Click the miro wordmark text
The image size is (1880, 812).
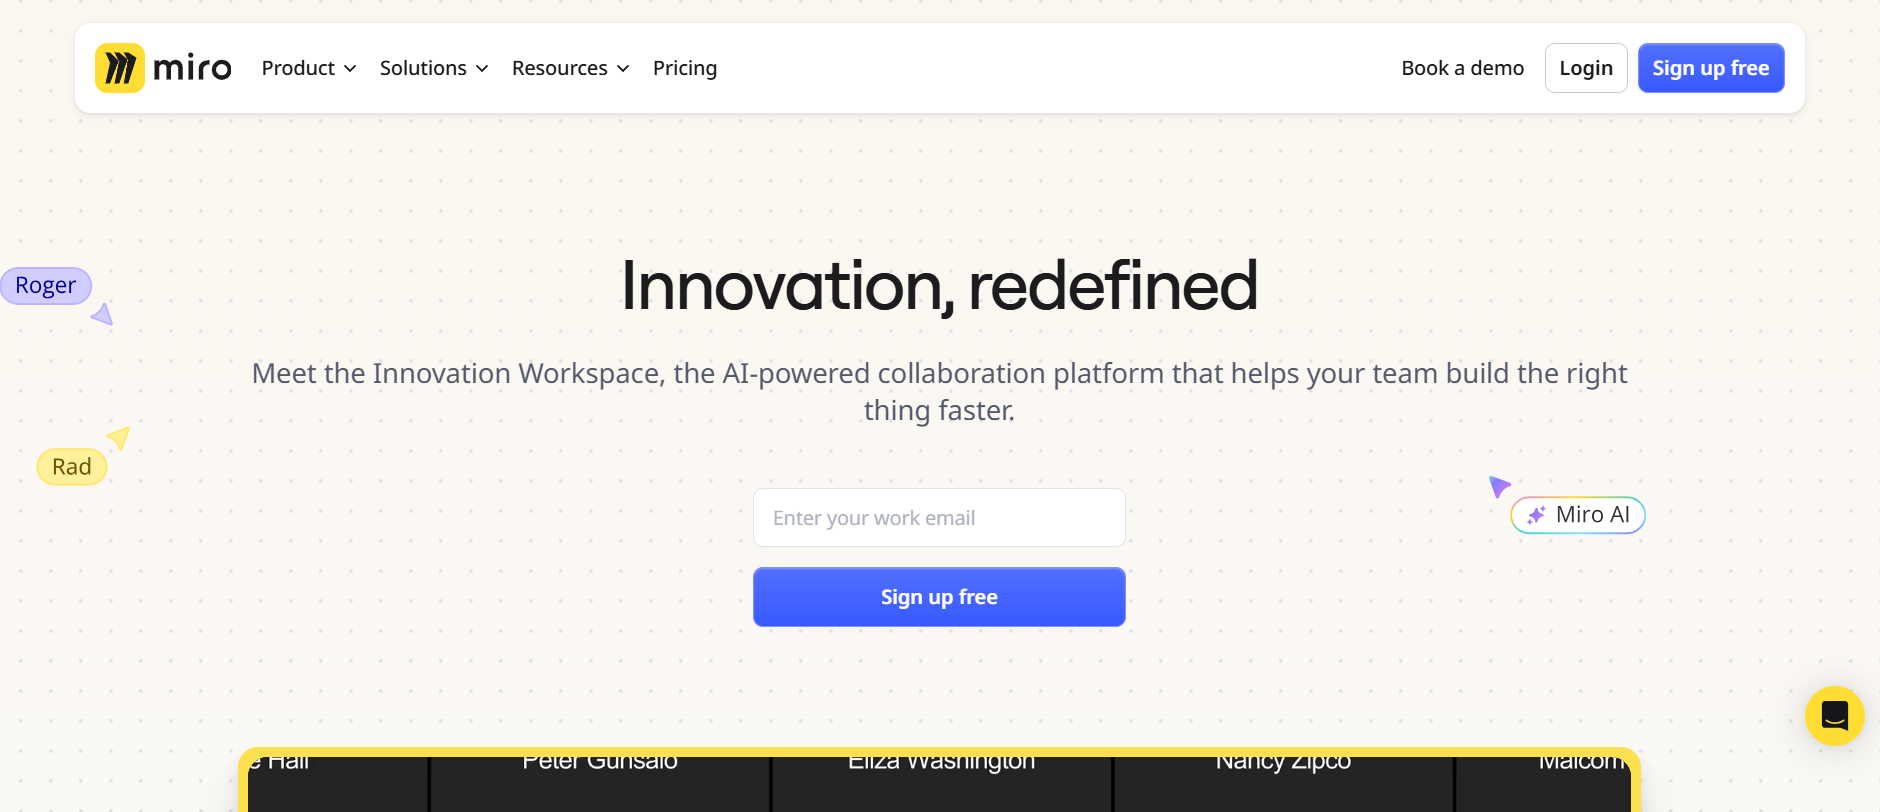[x=192, y=68]
